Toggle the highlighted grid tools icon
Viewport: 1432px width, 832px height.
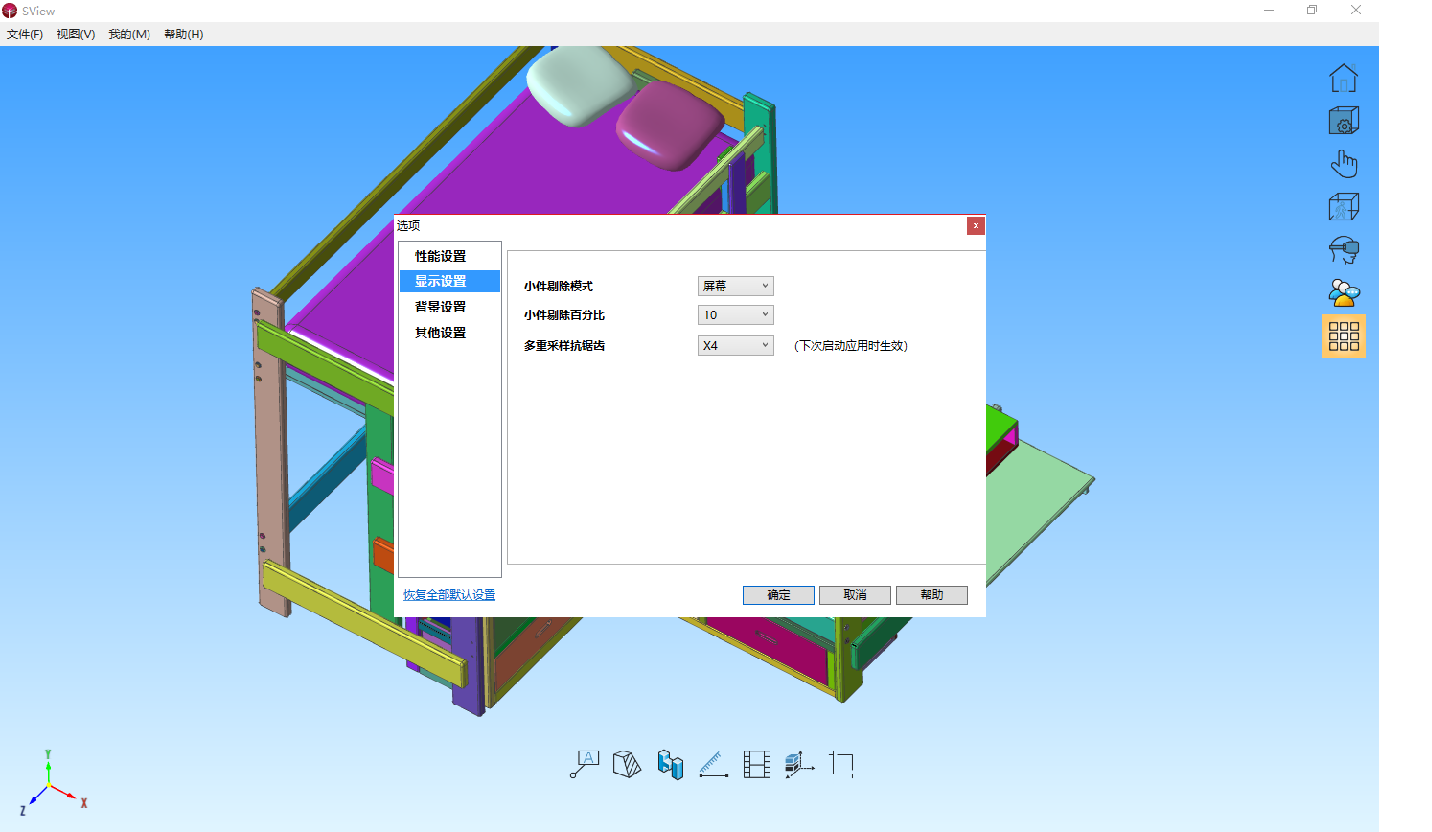pos(1343,336)
